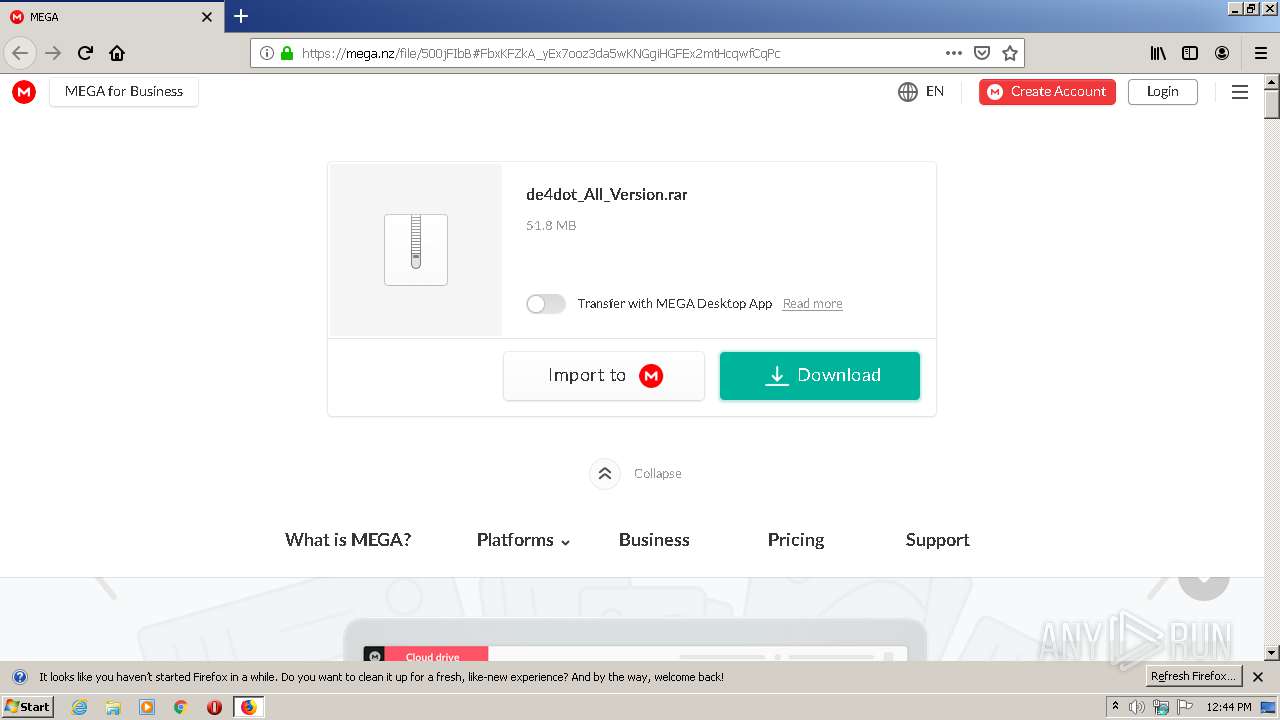Click the browser forward arrow
The image size is (1280, 720).
(x=53, y=53)
